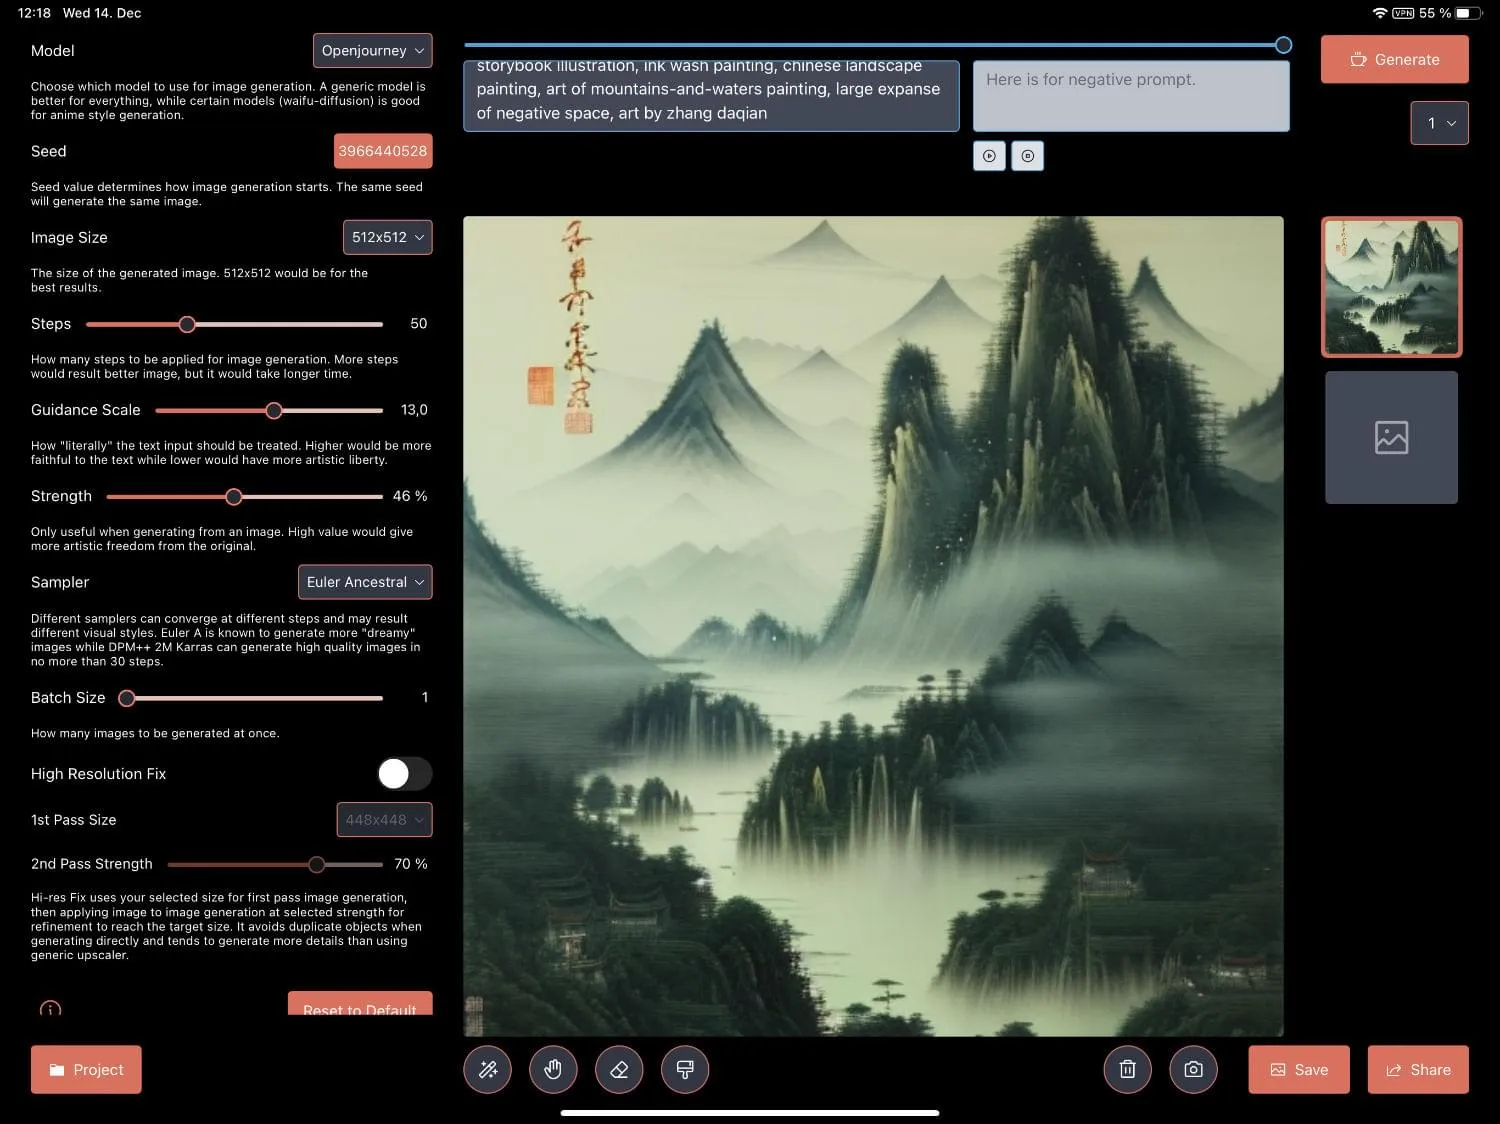This screenshot has height=1124, width=1500.
Task: Select the magic wand tool
Action: pos(488,1070)
